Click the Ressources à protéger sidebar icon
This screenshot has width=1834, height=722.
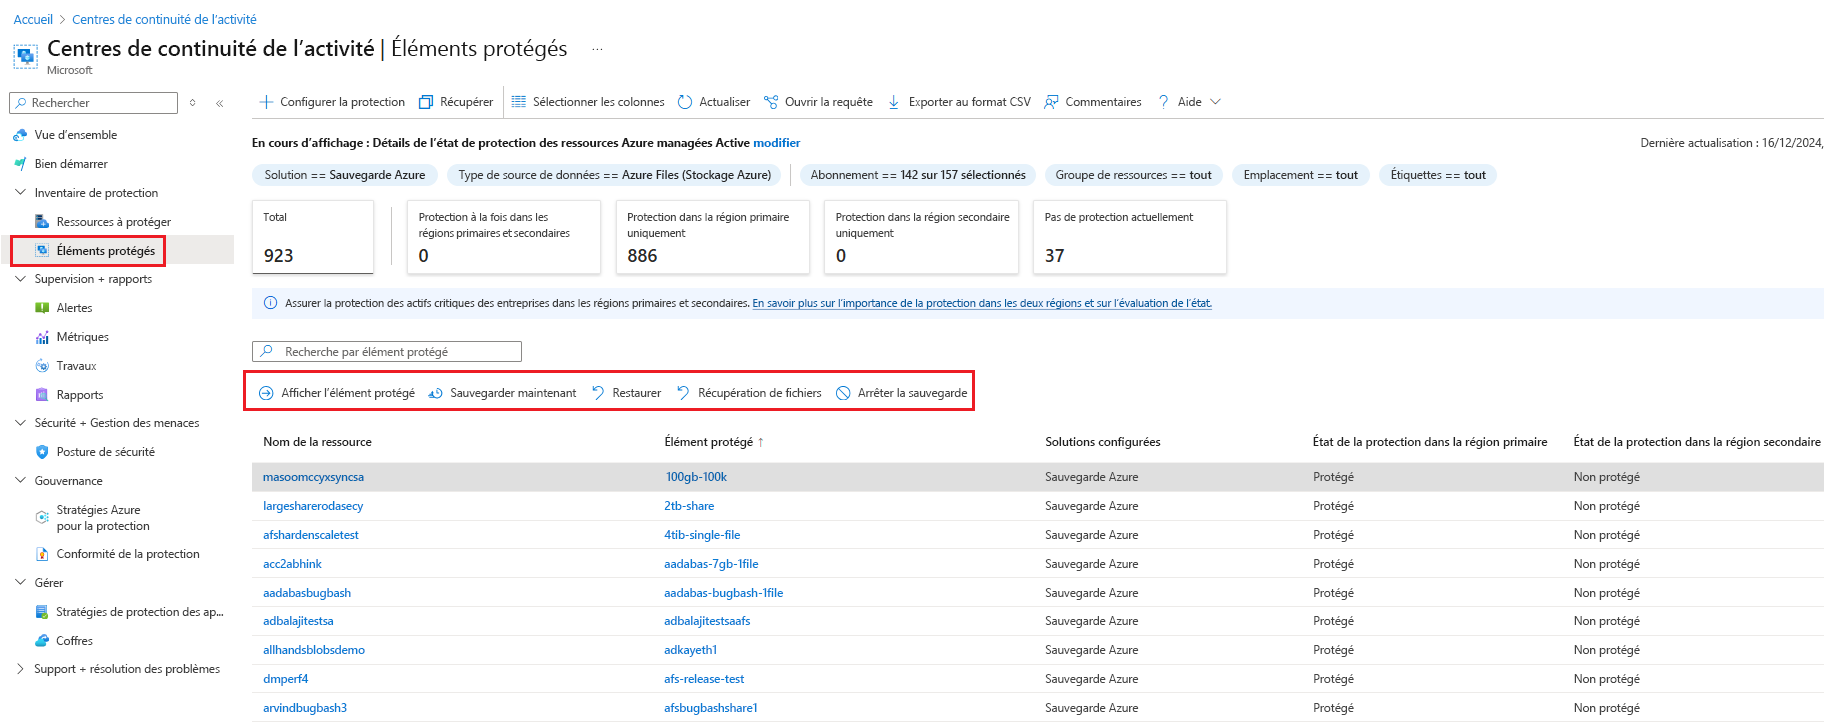[x=42, y=222]
